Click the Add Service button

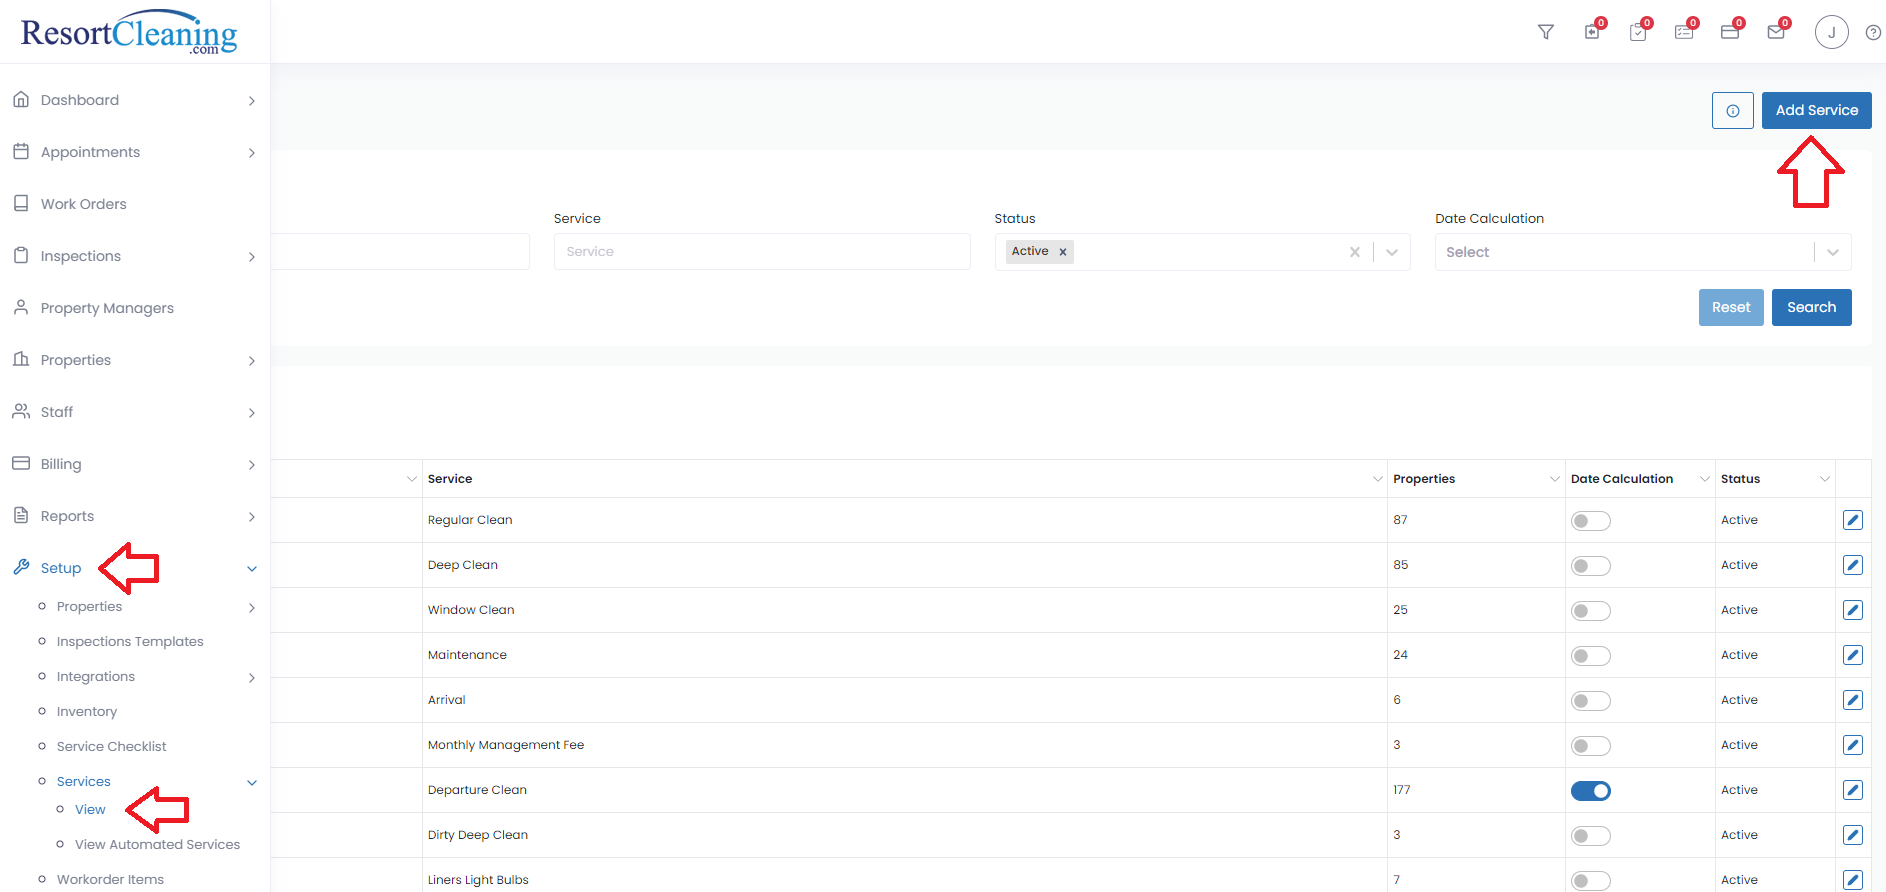tap(1816, 111)
